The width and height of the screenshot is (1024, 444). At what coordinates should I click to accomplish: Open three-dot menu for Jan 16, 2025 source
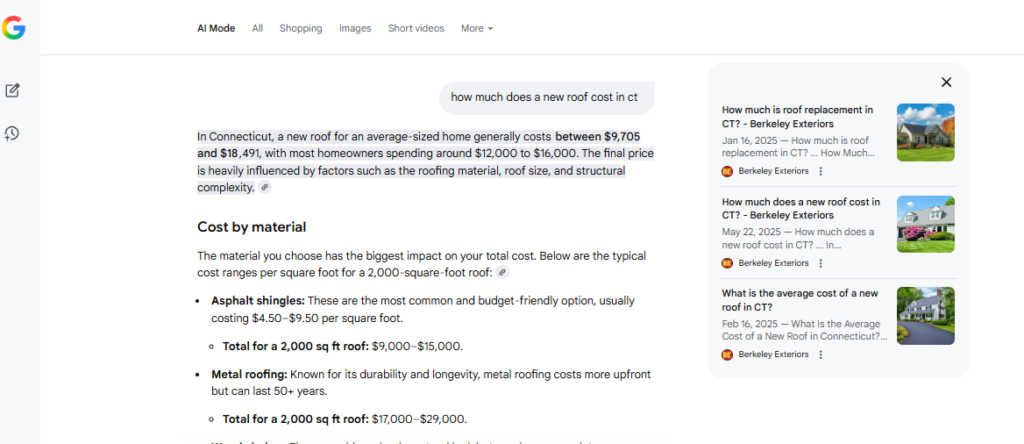click(820, 171)
